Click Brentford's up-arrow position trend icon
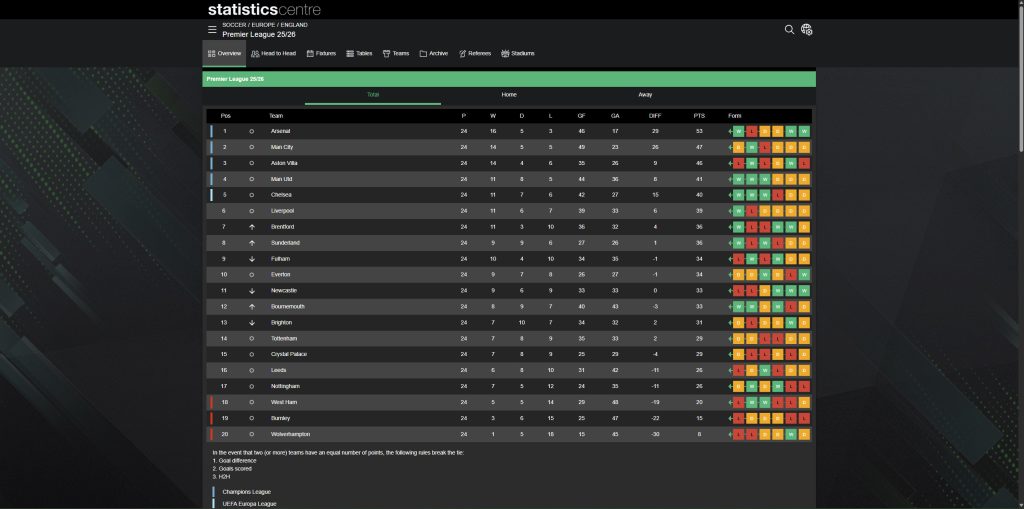Viewport: 1024px width, 509px height. tap(251, 227)
